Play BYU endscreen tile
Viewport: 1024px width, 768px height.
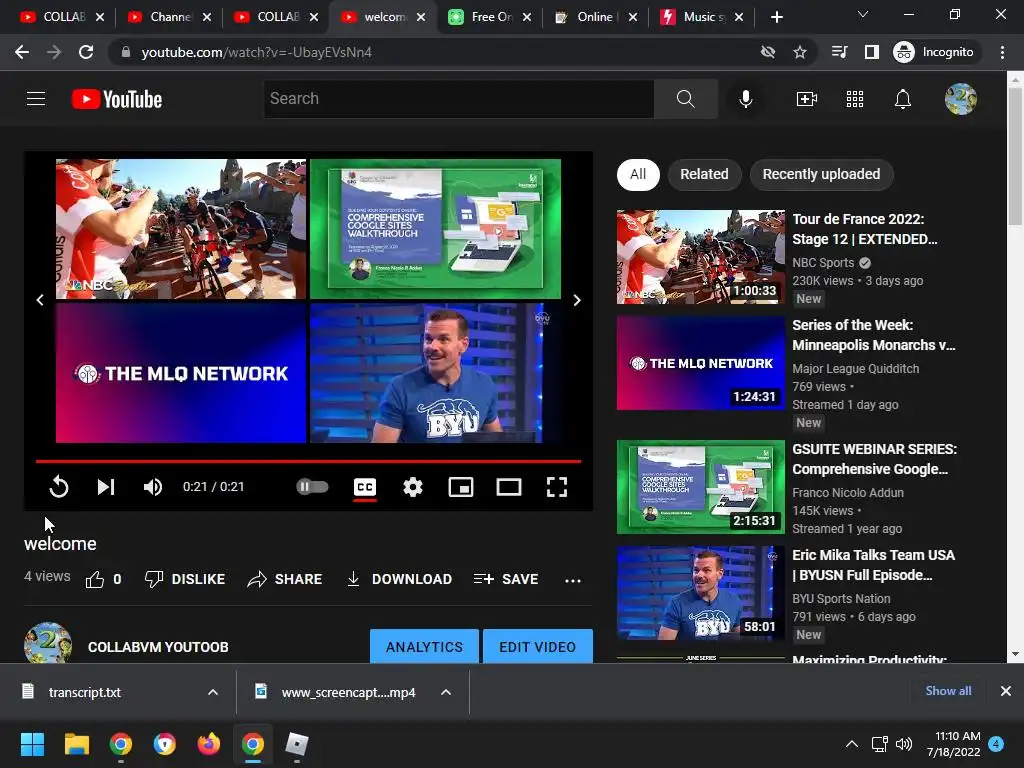tap(436, 373)
